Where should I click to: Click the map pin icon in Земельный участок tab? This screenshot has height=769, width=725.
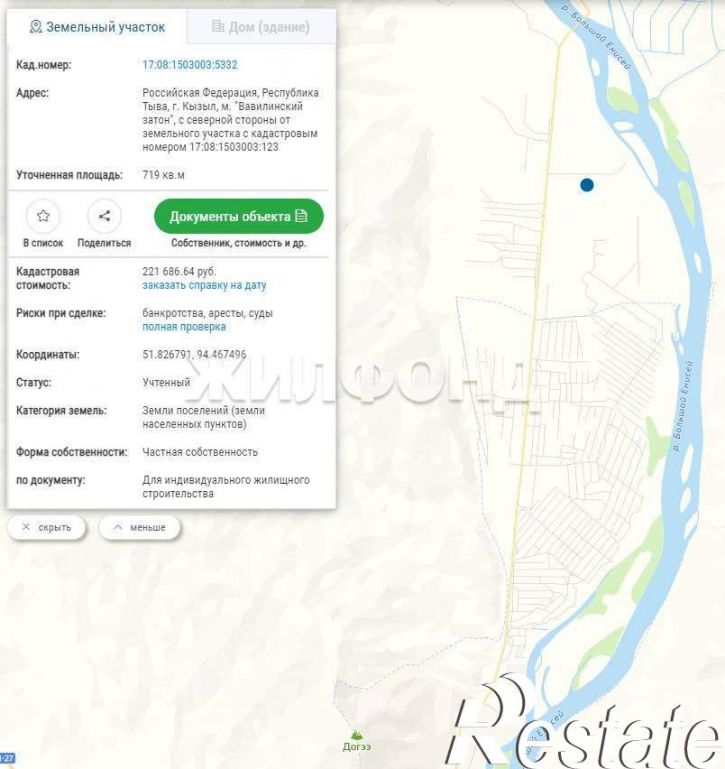tap(35, 26)
